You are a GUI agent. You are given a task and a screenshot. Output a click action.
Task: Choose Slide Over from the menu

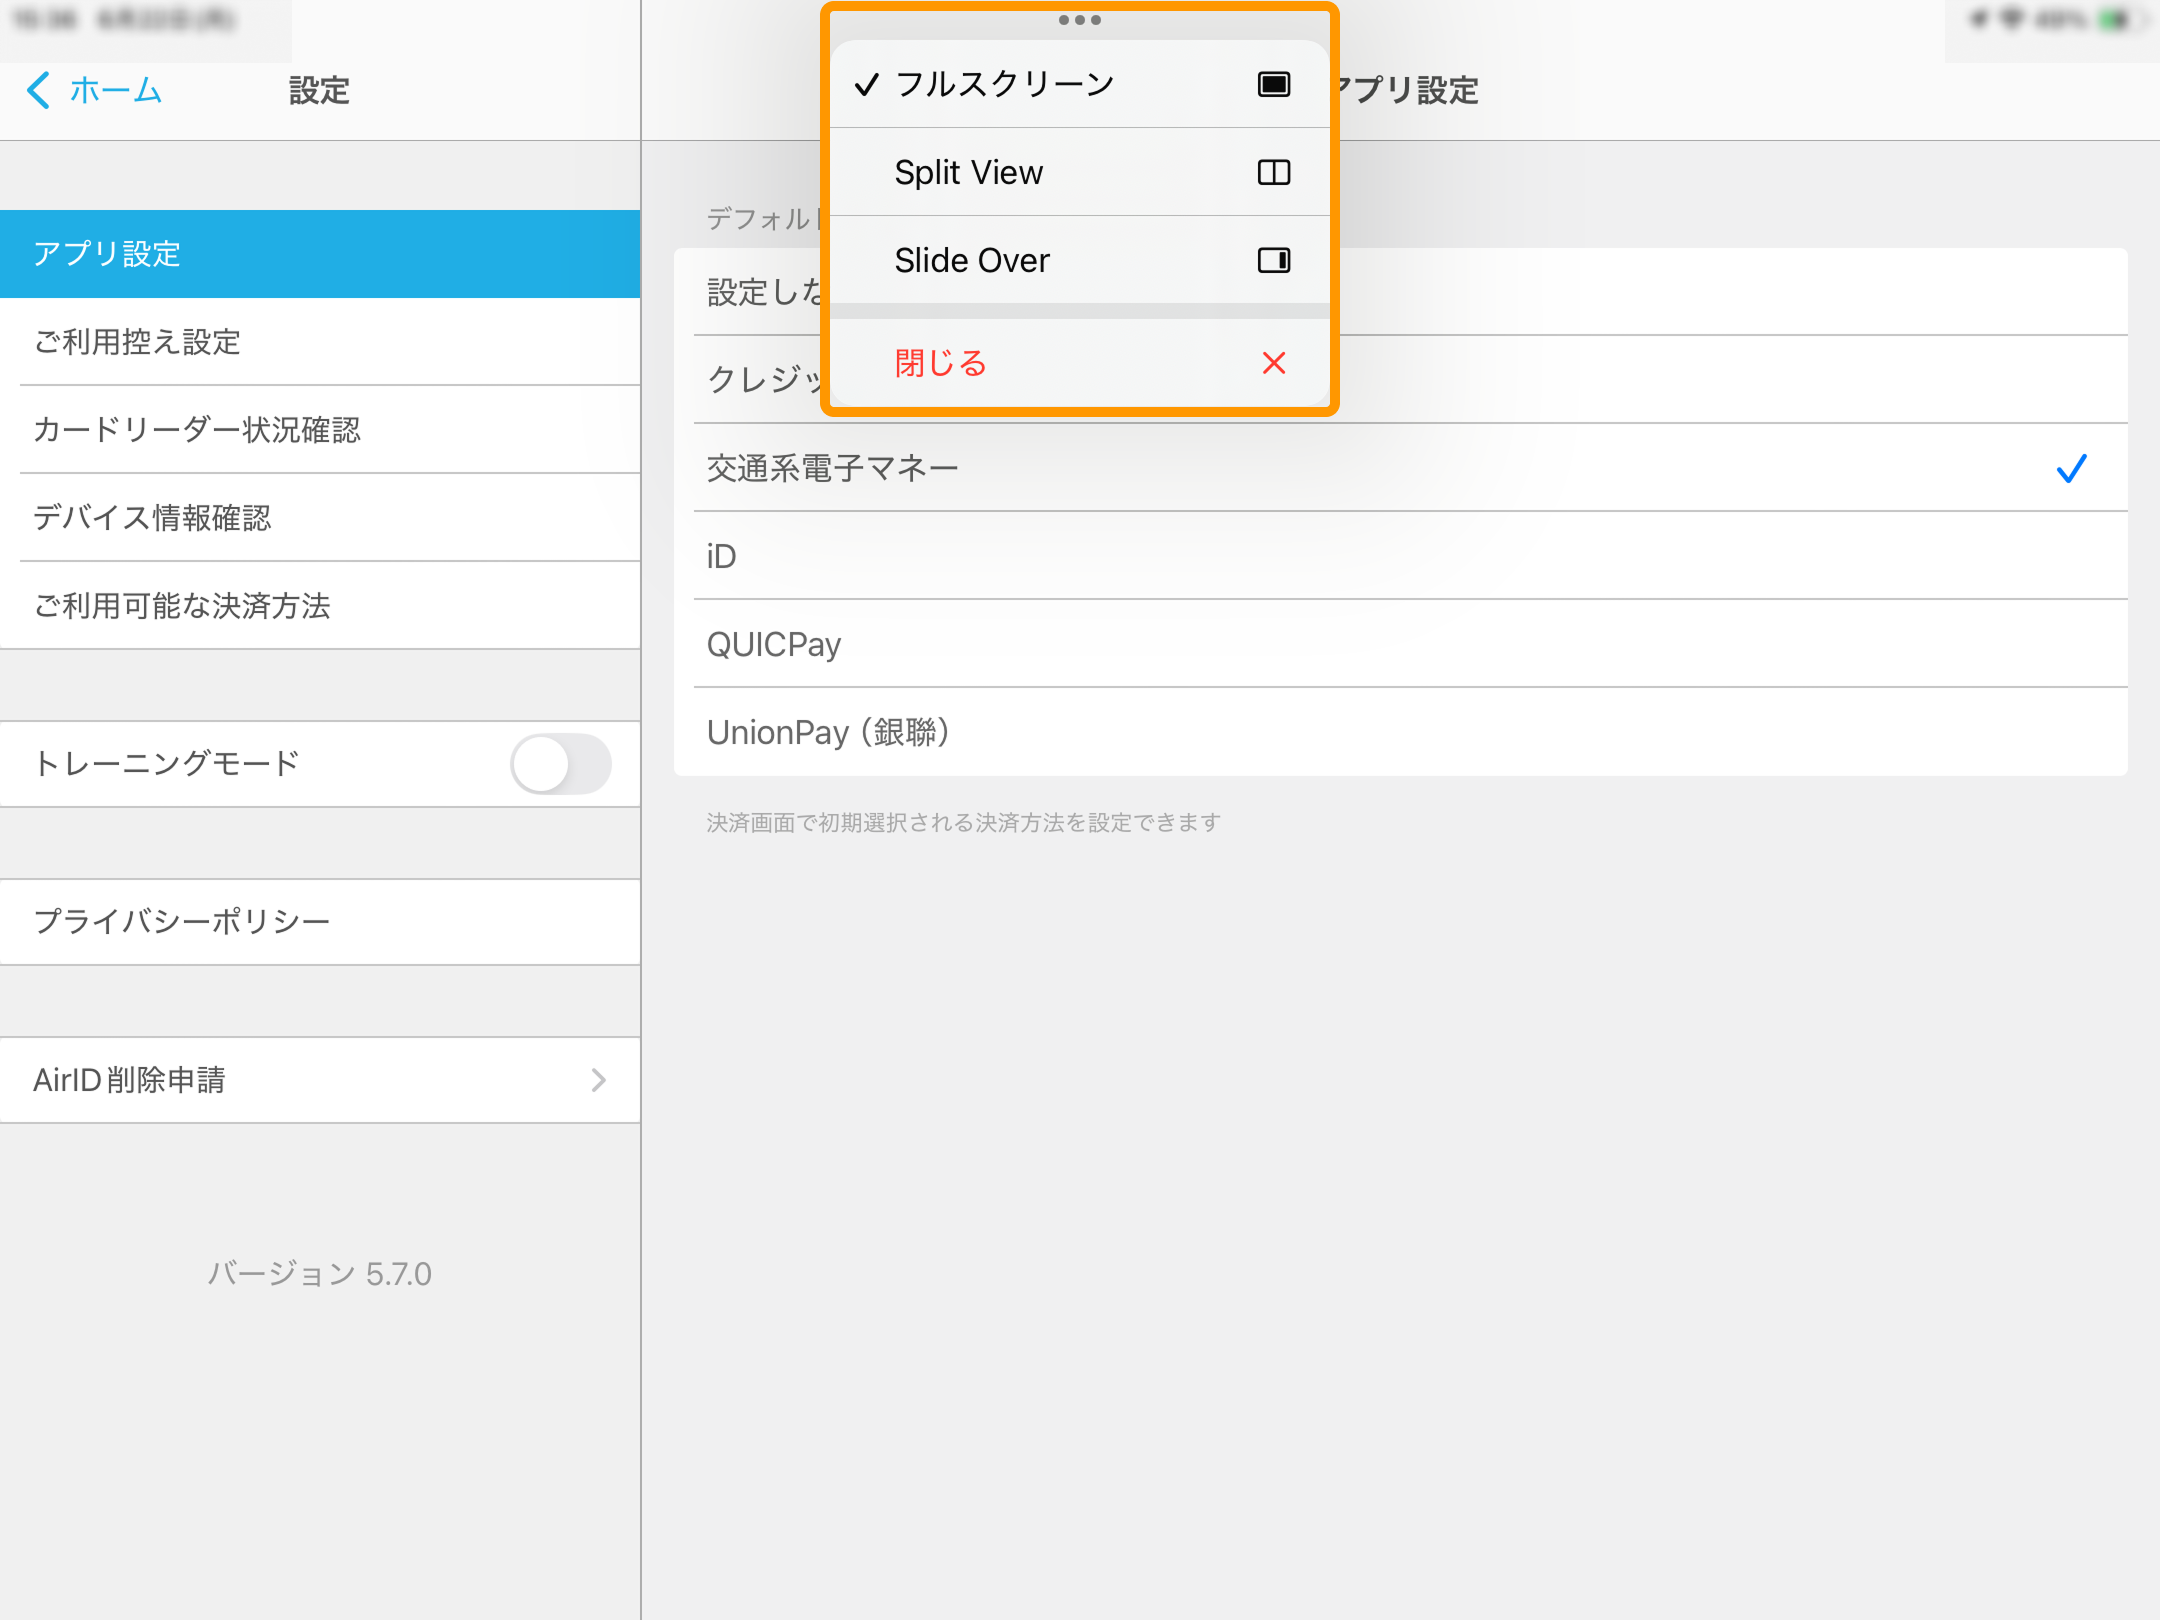(x=1080, y=260)
